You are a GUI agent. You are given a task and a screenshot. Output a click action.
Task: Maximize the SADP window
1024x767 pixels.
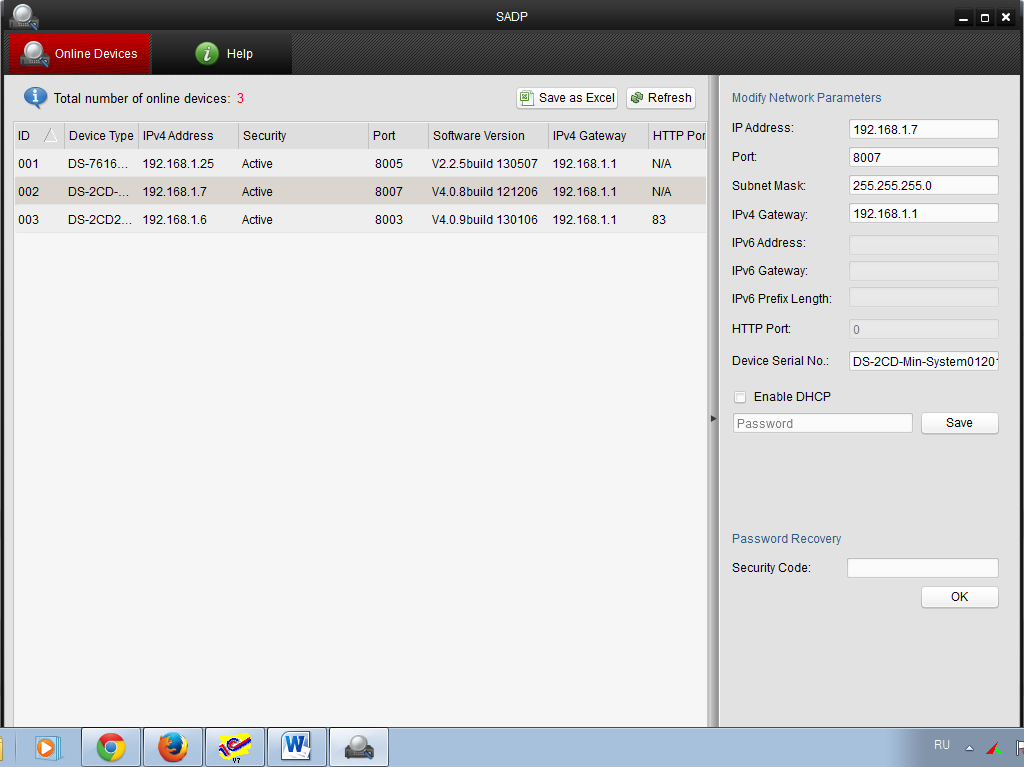985,18
